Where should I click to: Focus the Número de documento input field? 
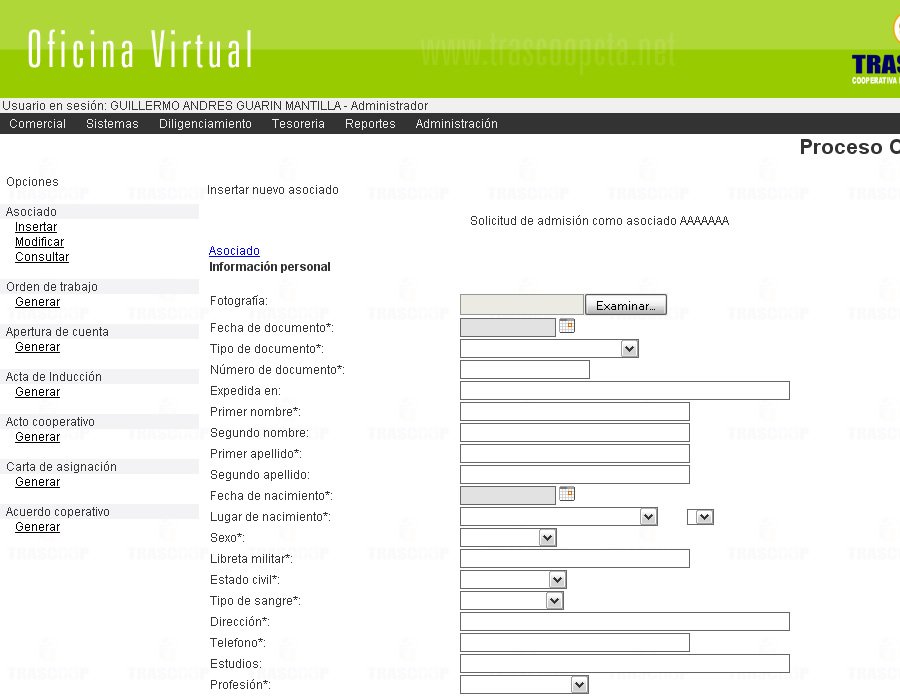524,370
